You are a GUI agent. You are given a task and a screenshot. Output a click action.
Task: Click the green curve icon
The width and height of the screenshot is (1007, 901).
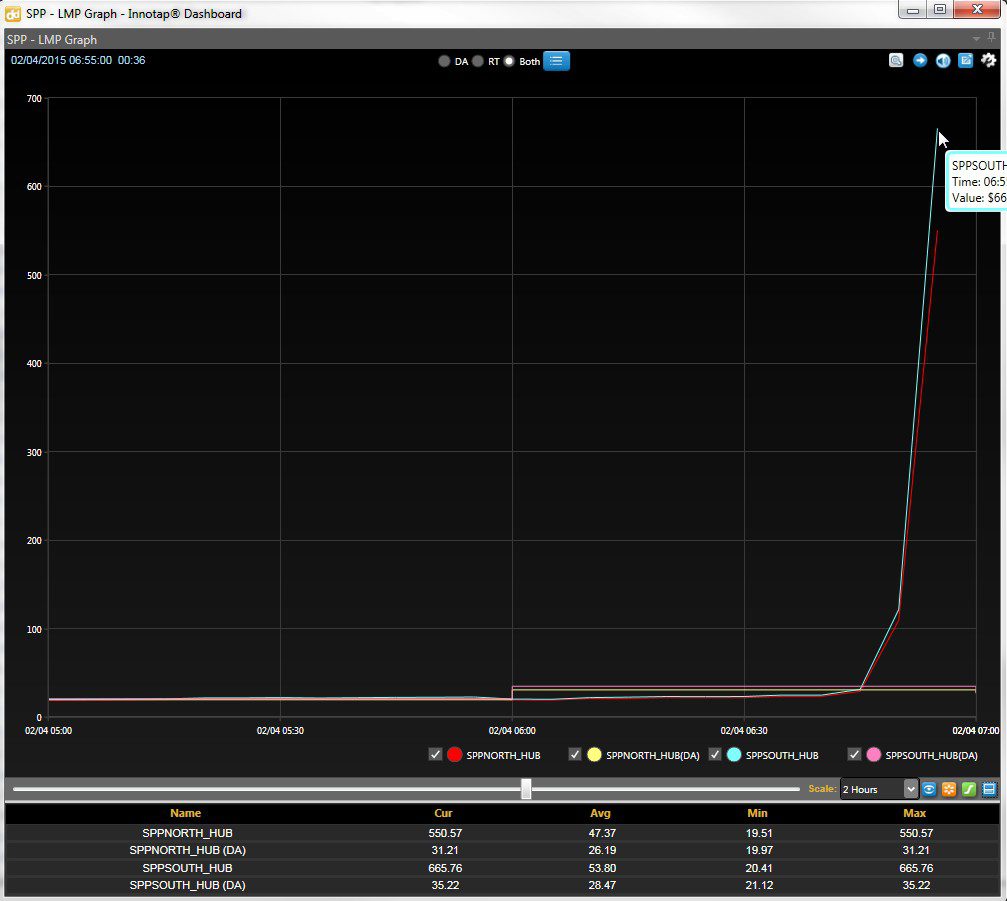click(x=968, y=789)
